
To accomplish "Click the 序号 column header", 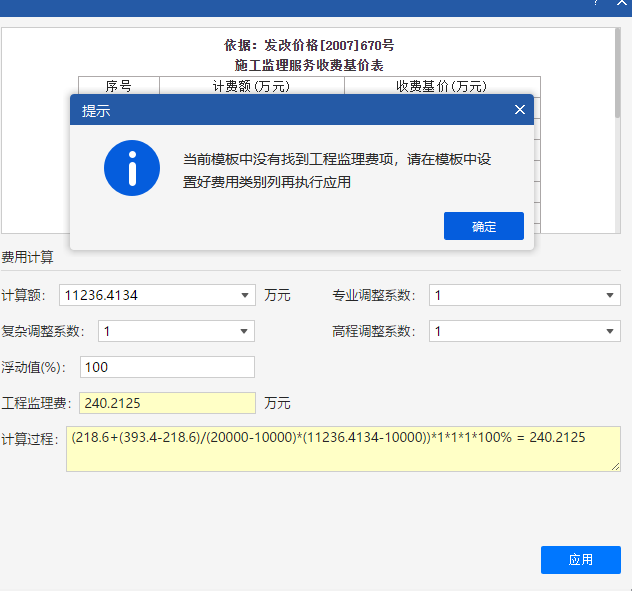I will click(x=118, y=86).
